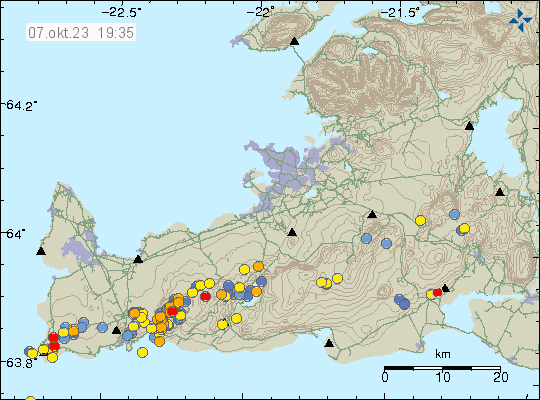Select the 63.8° latitude label
Image resolution: width=540 pixels, height=400 pixels.
21,363
